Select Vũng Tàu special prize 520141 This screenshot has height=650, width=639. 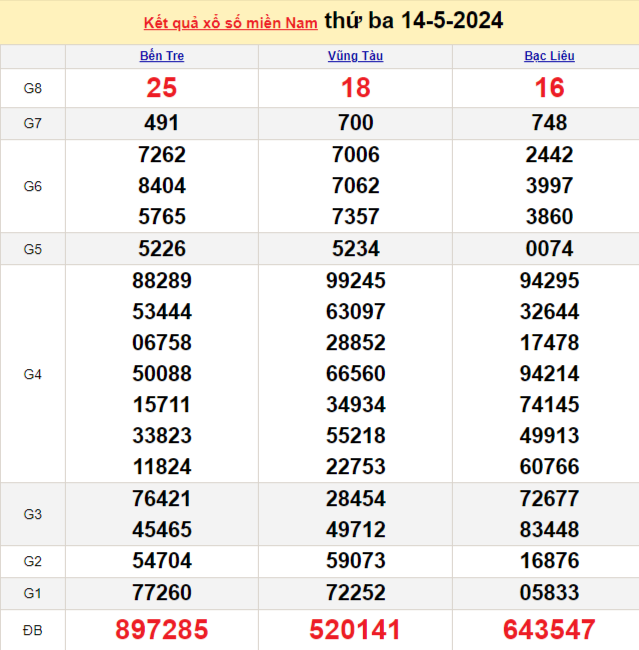coord(355,630)
